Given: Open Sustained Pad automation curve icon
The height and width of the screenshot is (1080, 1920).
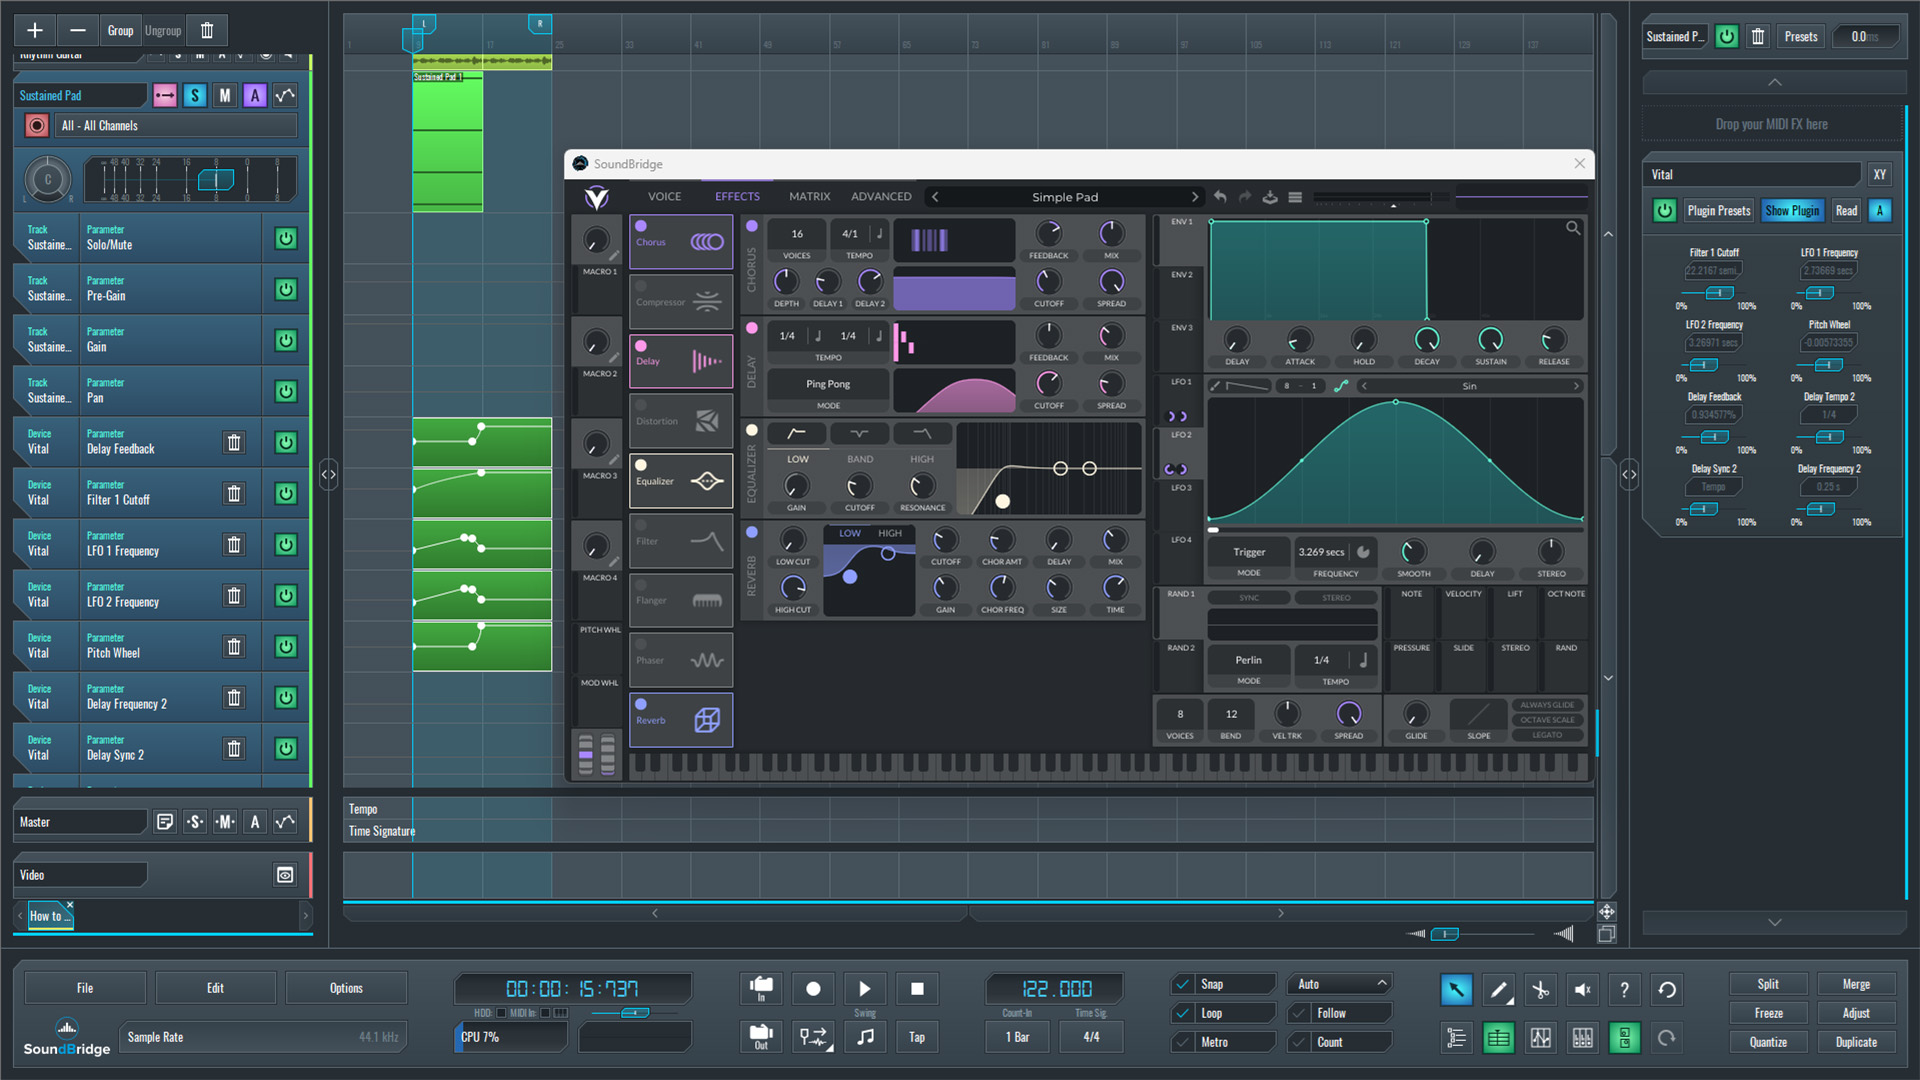Looking at the screenshot, I should 285,96.
